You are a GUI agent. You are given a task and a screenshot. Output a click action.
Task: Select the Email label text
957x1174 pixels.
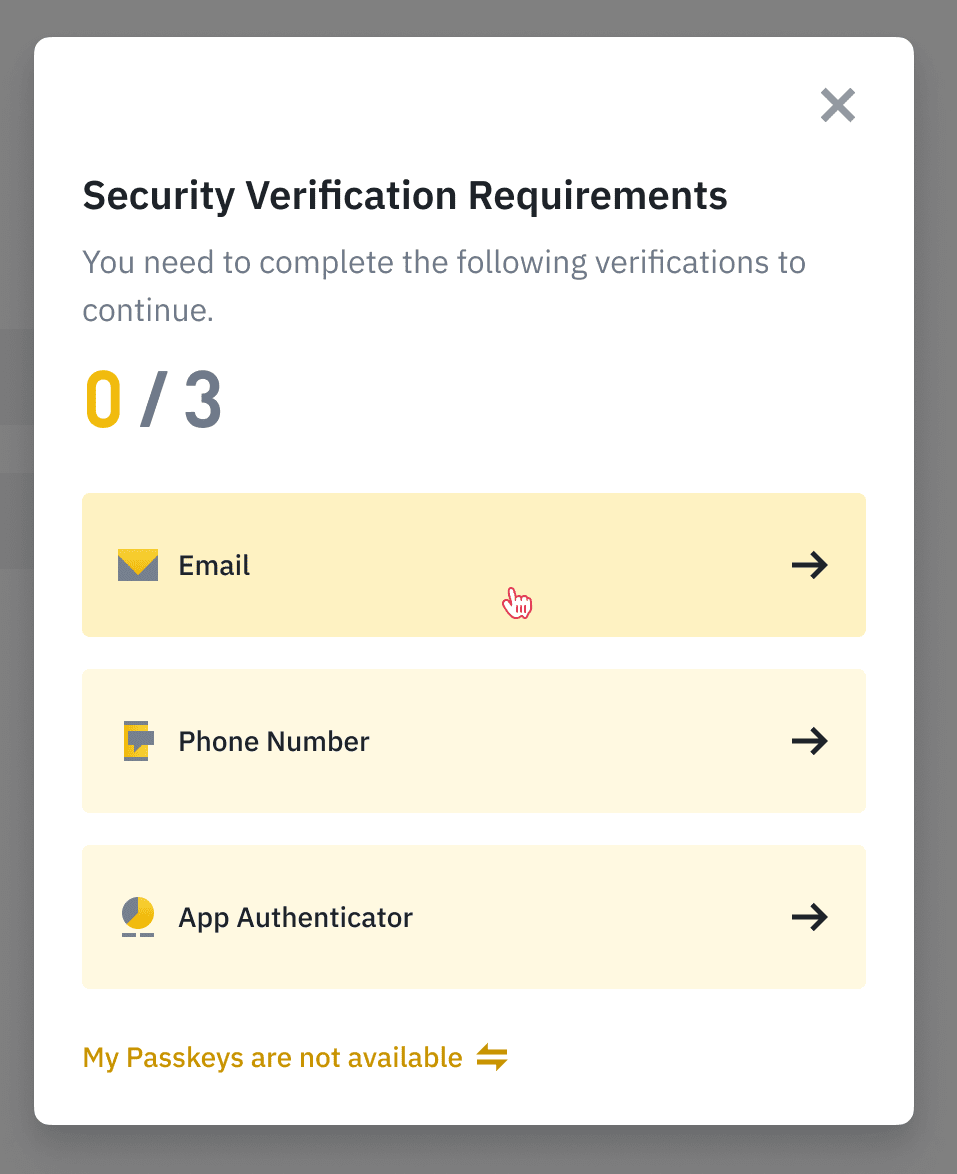point(214,565)
